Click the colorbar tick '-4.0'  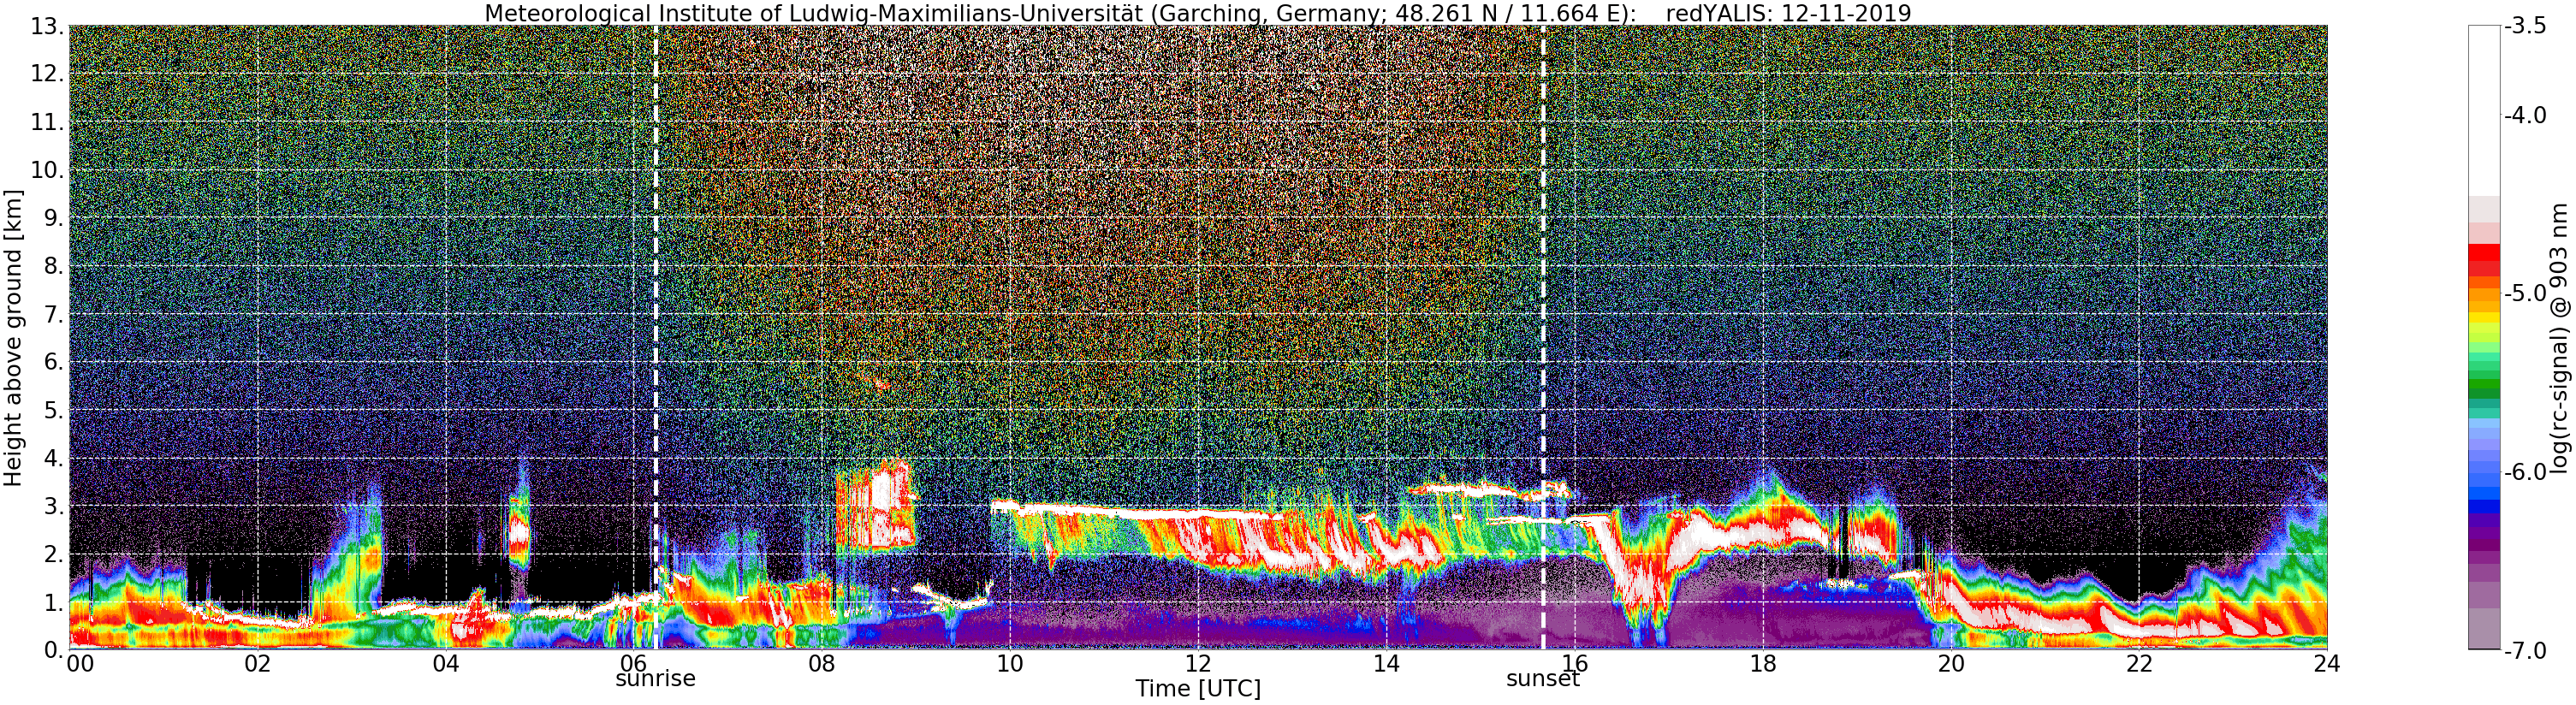tap(2525, 115)
